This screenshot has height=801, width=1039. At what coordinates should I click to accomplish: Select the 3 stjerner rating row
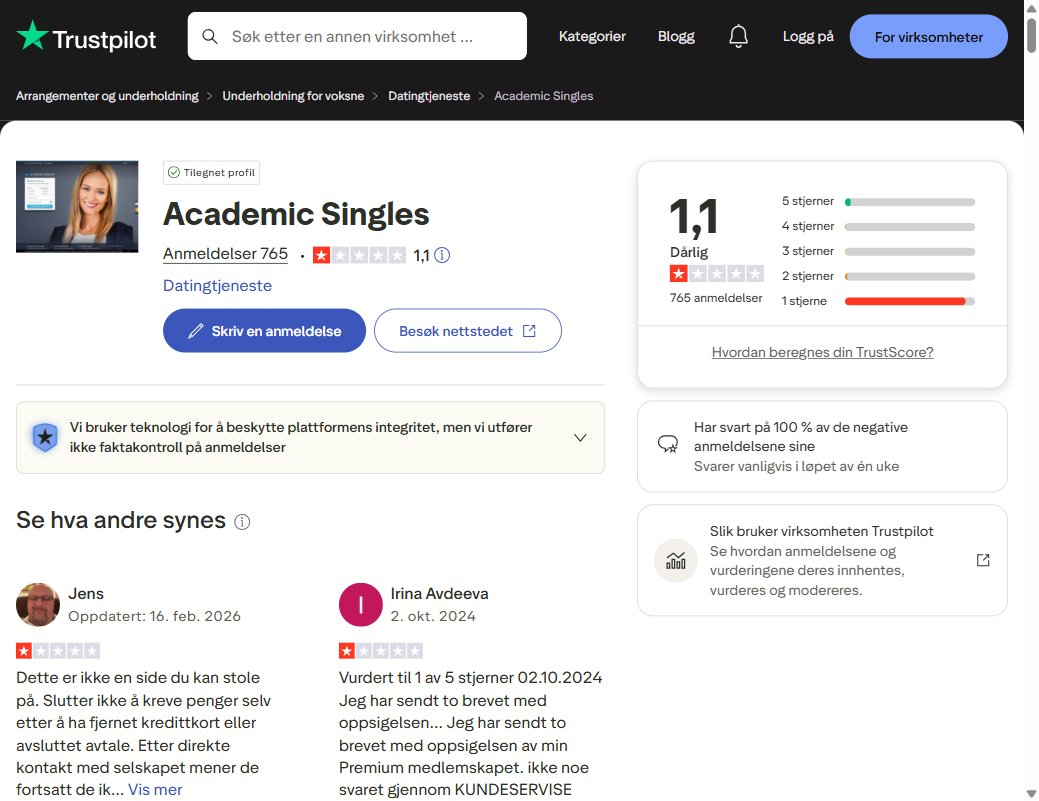tap(878, 252)
